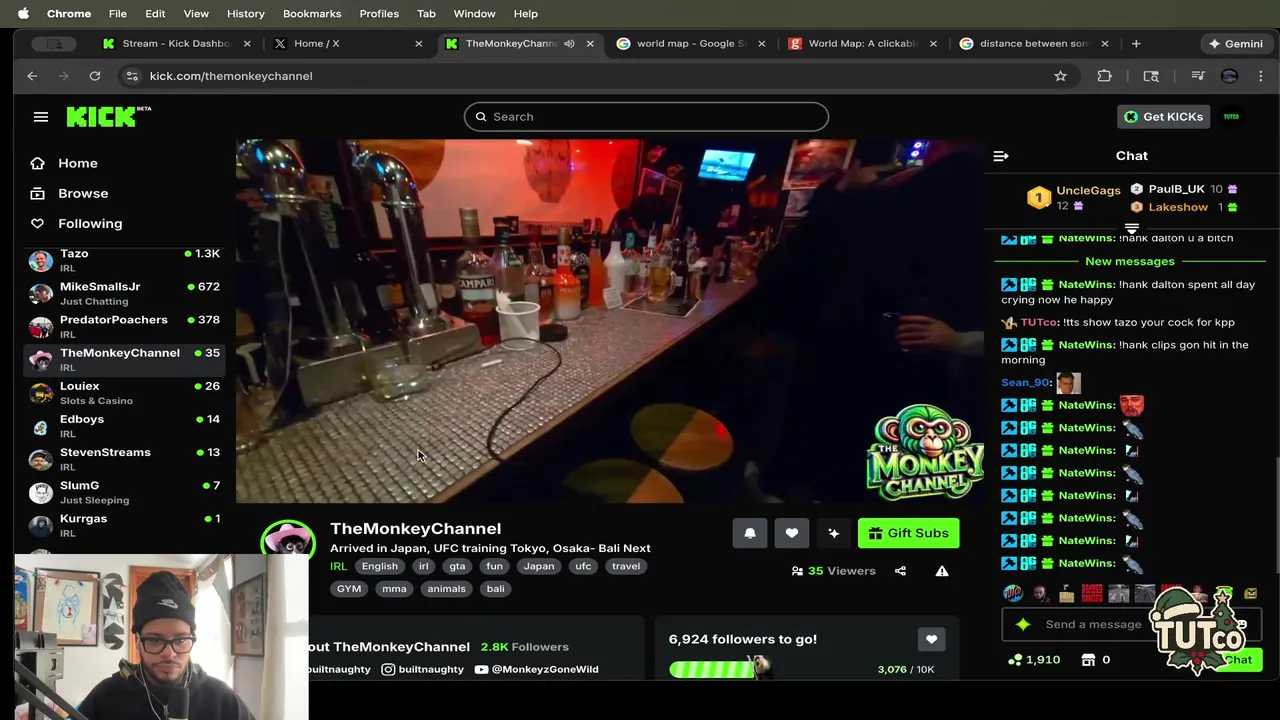Open Chrome three-dot menu
This screenshot has width=1280, height=720.
pyautogui.click(x=1260, y=76)
